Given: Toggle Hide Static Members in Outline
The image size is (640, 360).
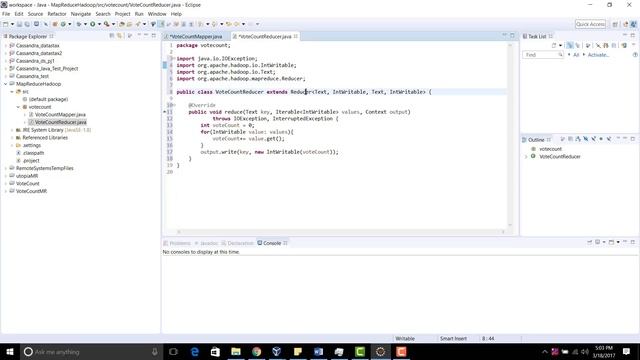Looking at the screenshot, I should click(x=593, y=139).
